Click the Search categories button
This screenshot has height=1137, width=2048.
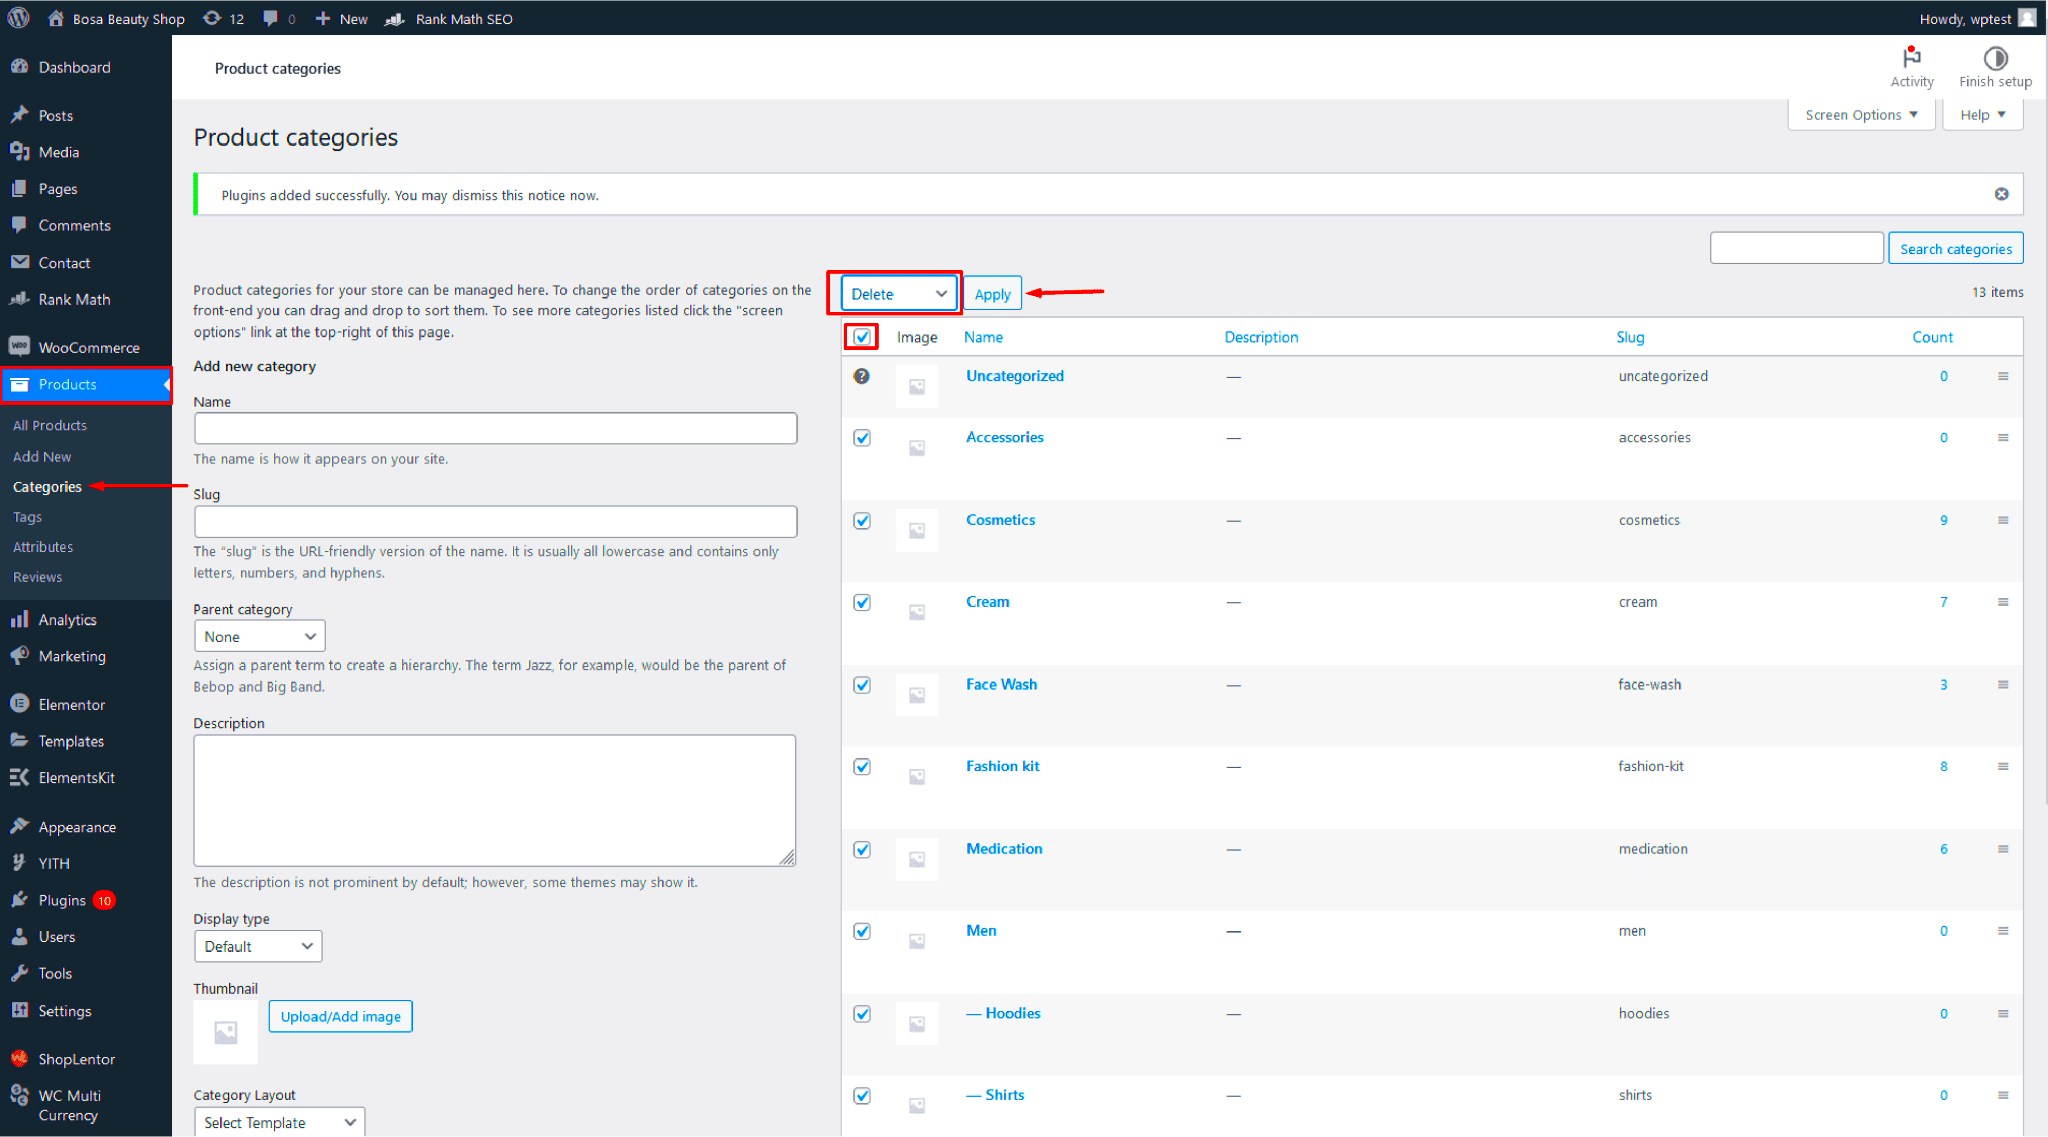point(1955,248)
